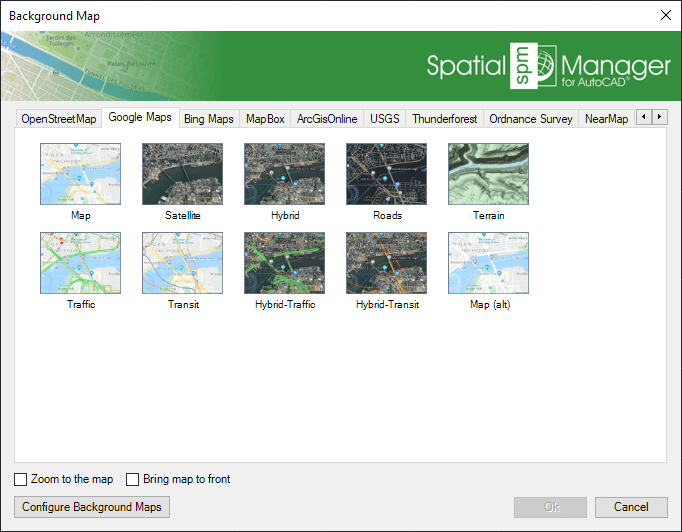Select the Roads map icon
The width and height of the screenshot is (682, 532).
point(386,174)
